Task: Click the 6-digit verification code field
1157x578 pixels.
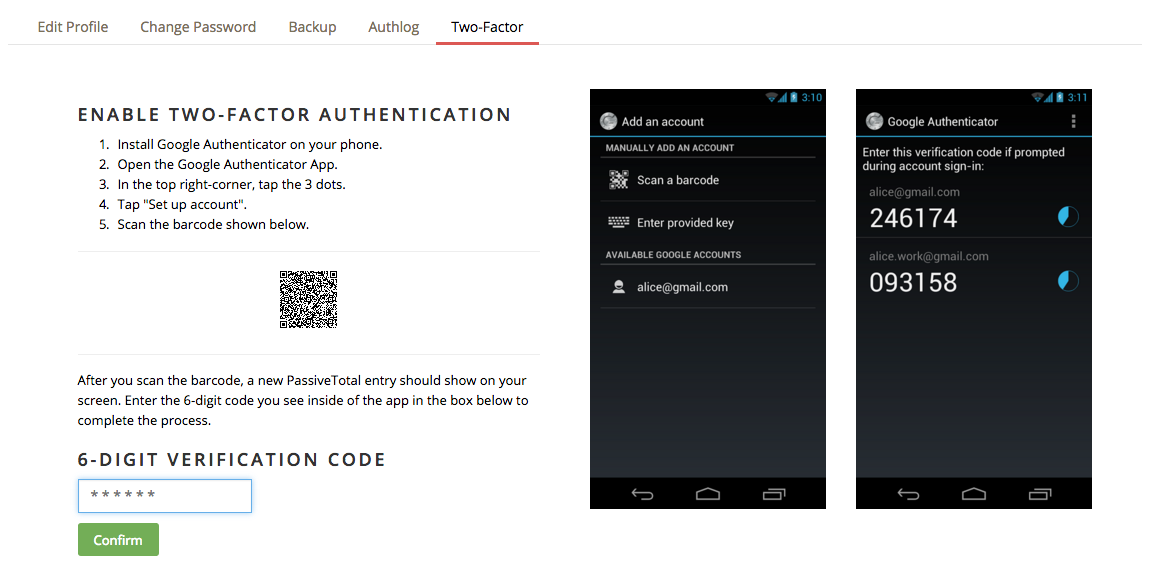Action: tap(165, 496)
